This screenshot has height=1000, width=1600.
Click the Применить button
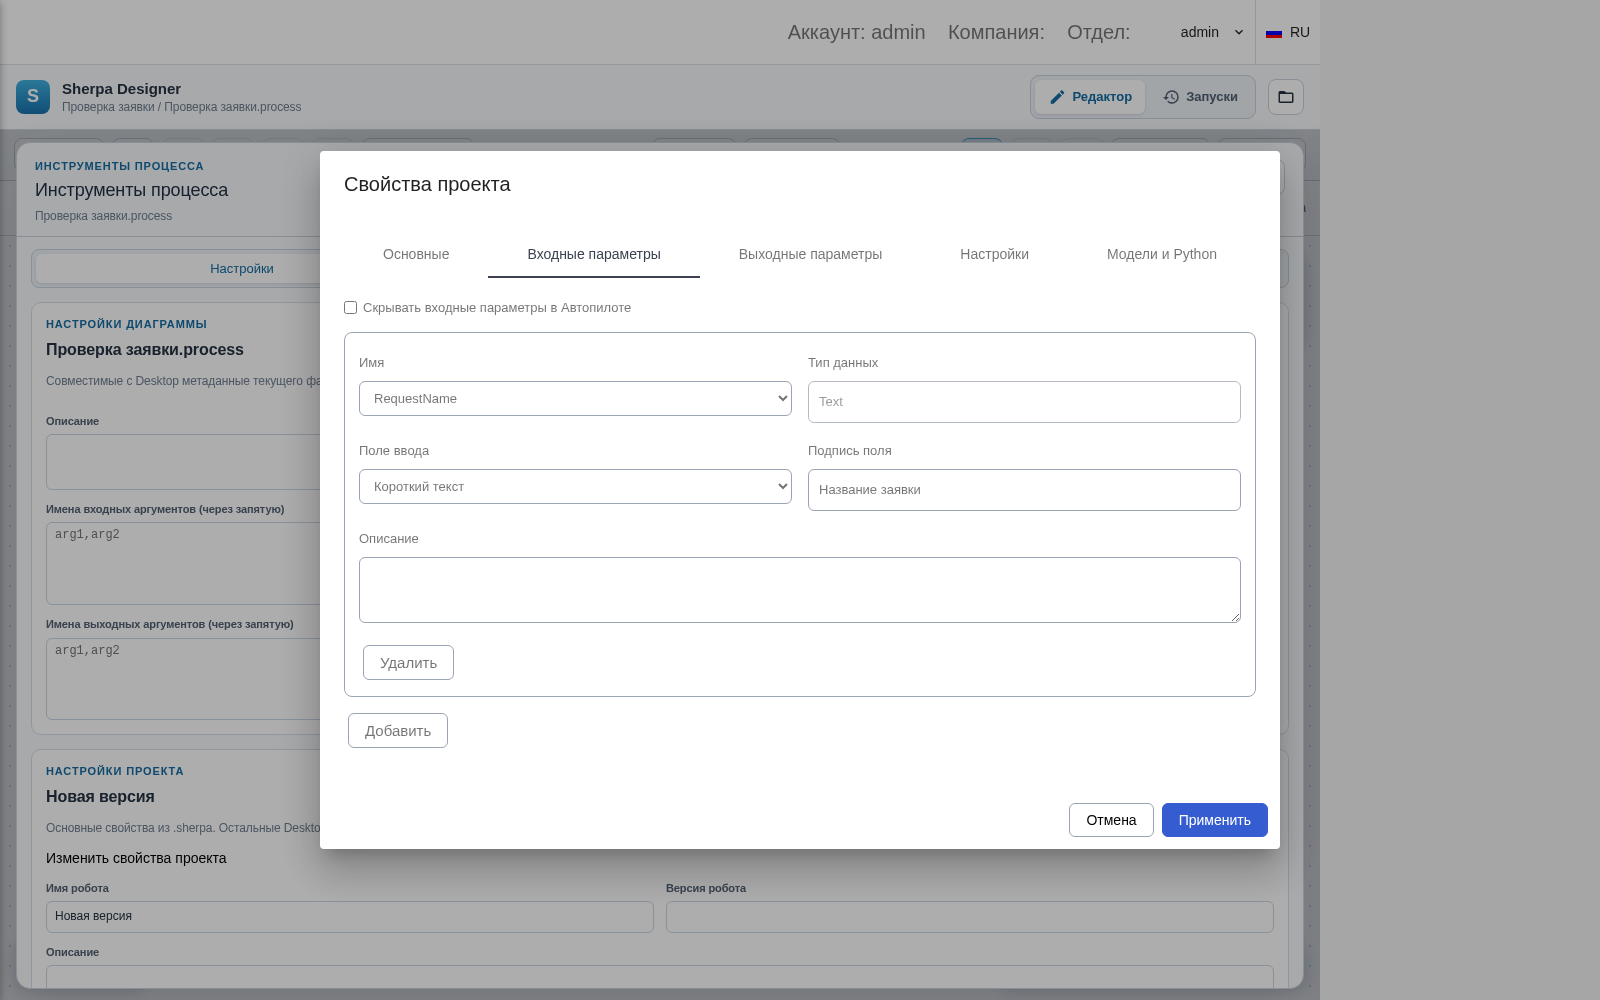[1215, 820]
